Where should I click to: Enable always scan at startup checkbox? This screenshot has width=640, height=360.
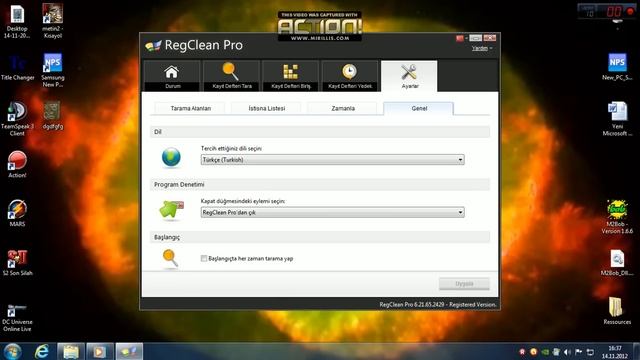click(x=204, y=258)
